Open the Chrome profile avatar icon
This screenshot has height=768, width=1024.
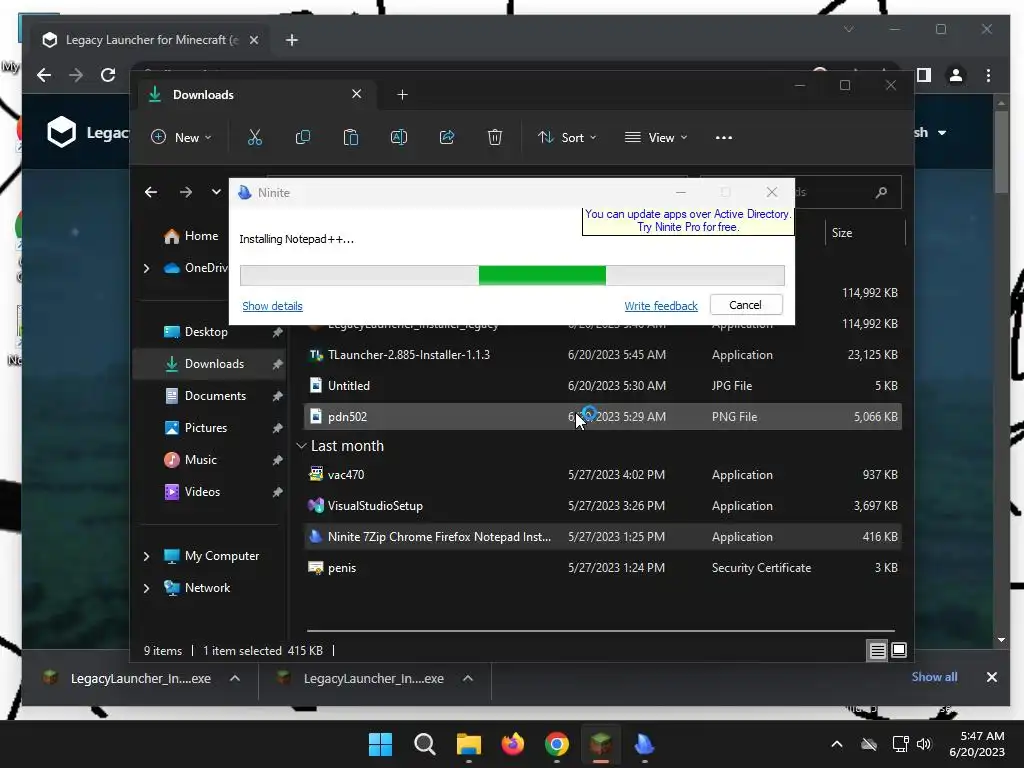[955, 75]
